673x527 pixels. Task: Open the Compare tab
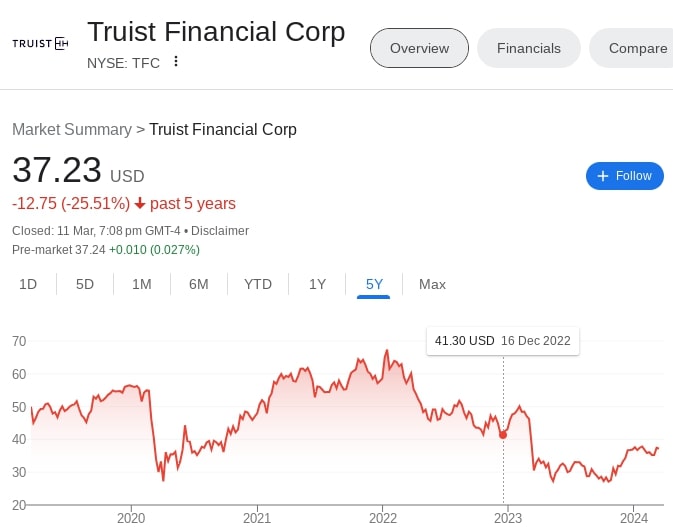click(x=637, y=48)
